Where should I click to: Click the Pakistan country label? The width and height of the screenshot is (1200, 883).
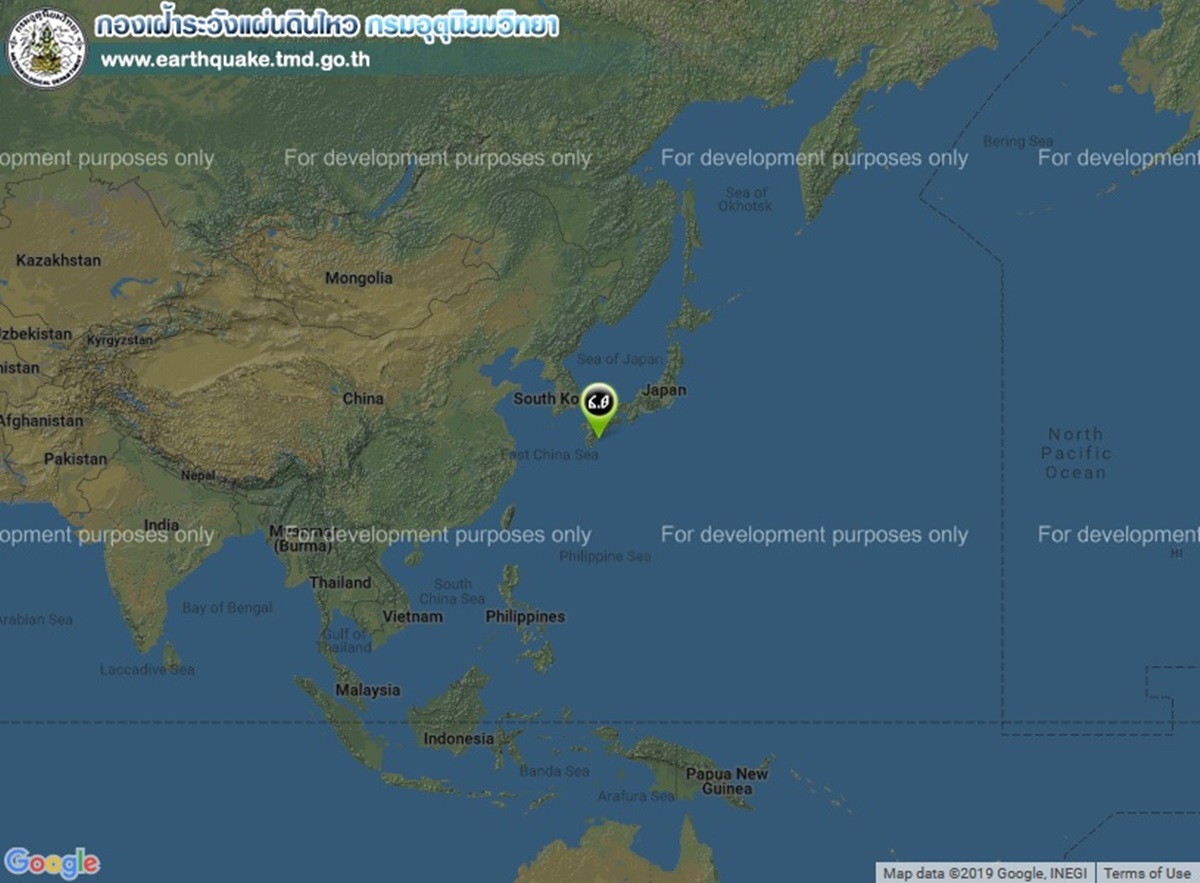click(75, 459)
